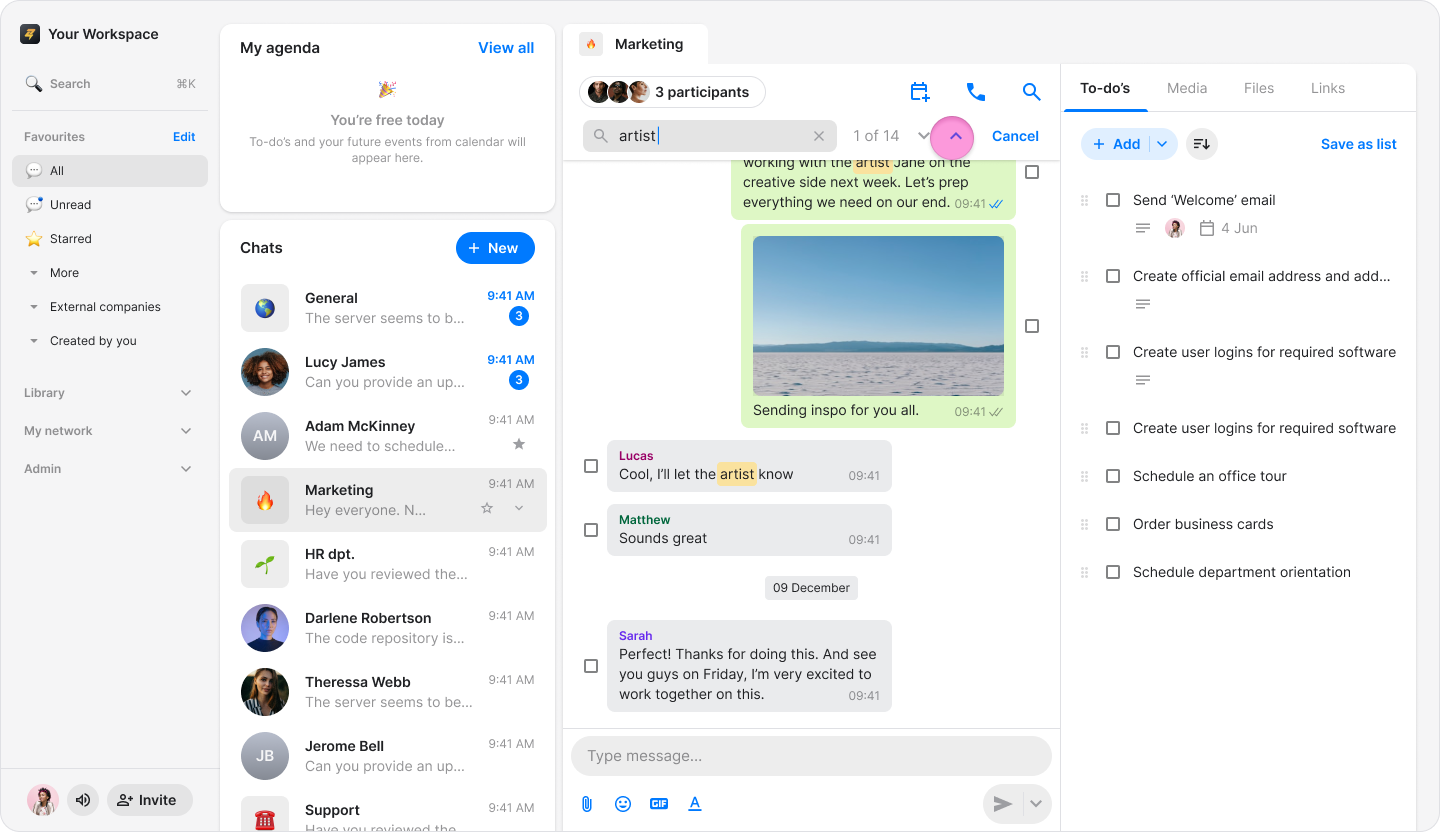The width and height of the screenshot is (1440, 832).
Task: Click 'Save as list' link
Action: 1358,144
